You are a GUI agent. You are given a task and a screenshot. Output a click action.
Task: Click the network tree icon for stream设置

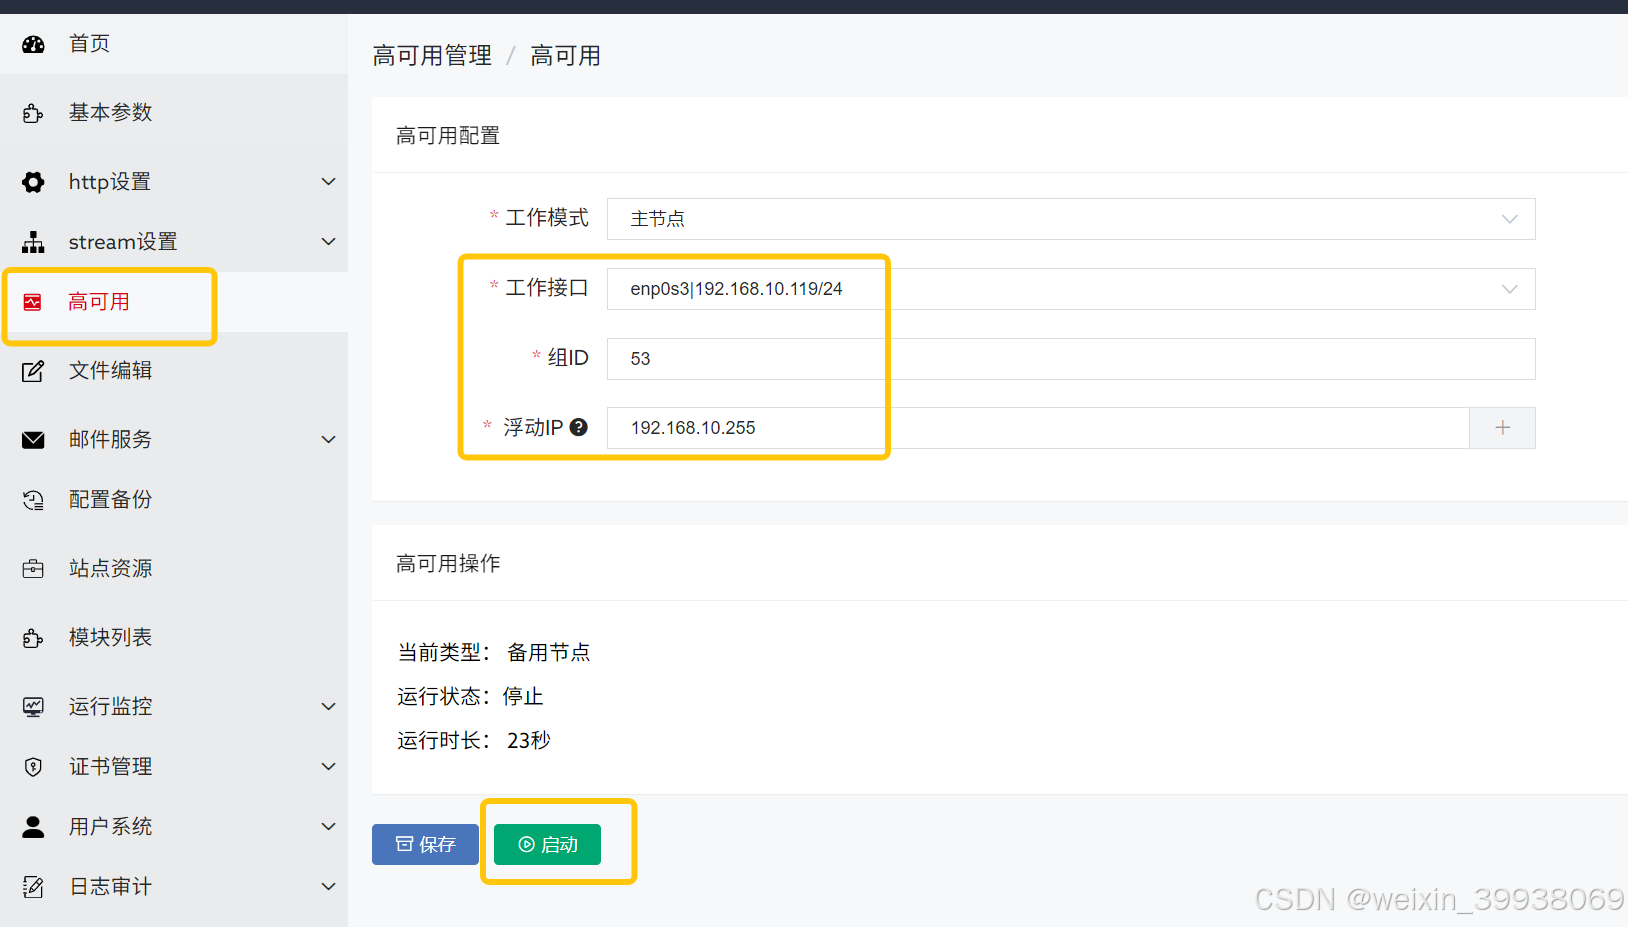[x=33, y=242]
